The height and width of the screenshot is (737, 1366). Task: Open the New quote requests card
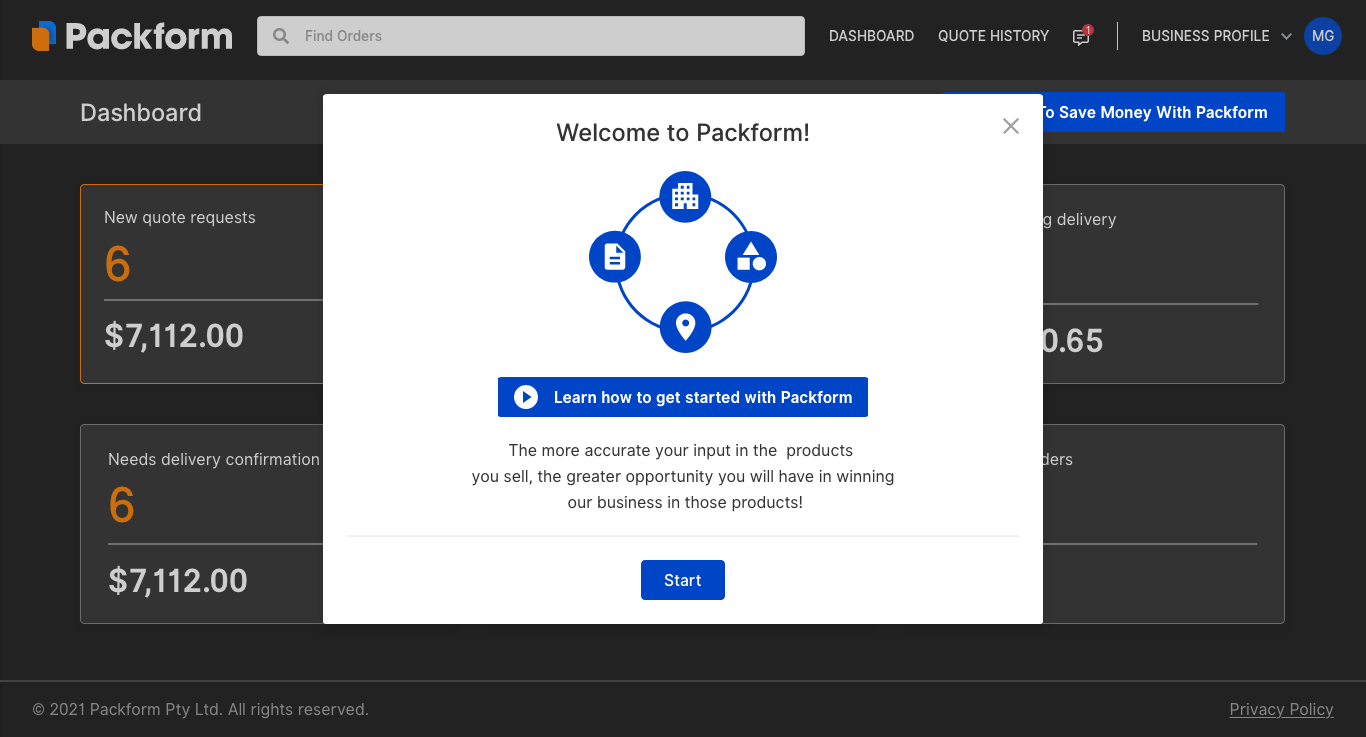click(202, 283)
